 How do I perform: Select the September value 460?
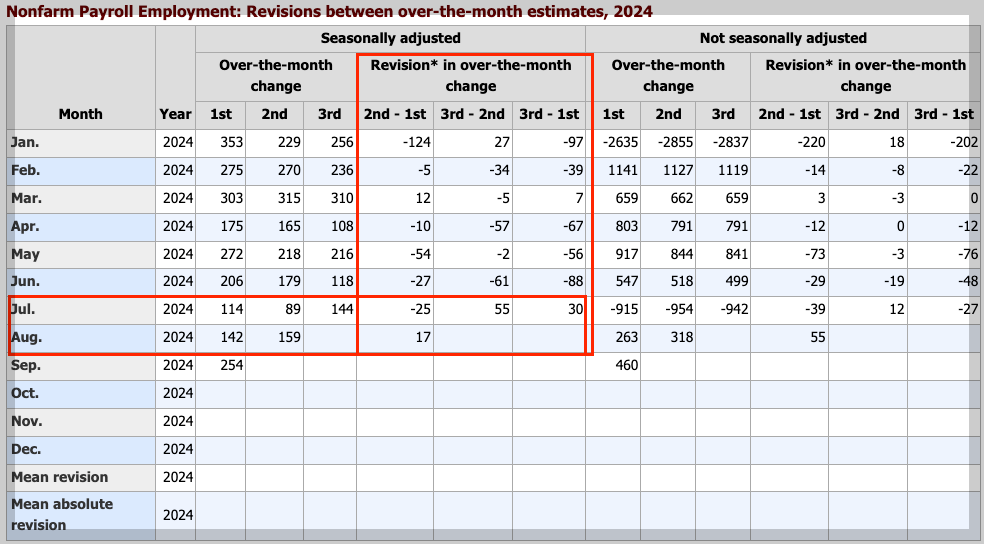[627, 365]
